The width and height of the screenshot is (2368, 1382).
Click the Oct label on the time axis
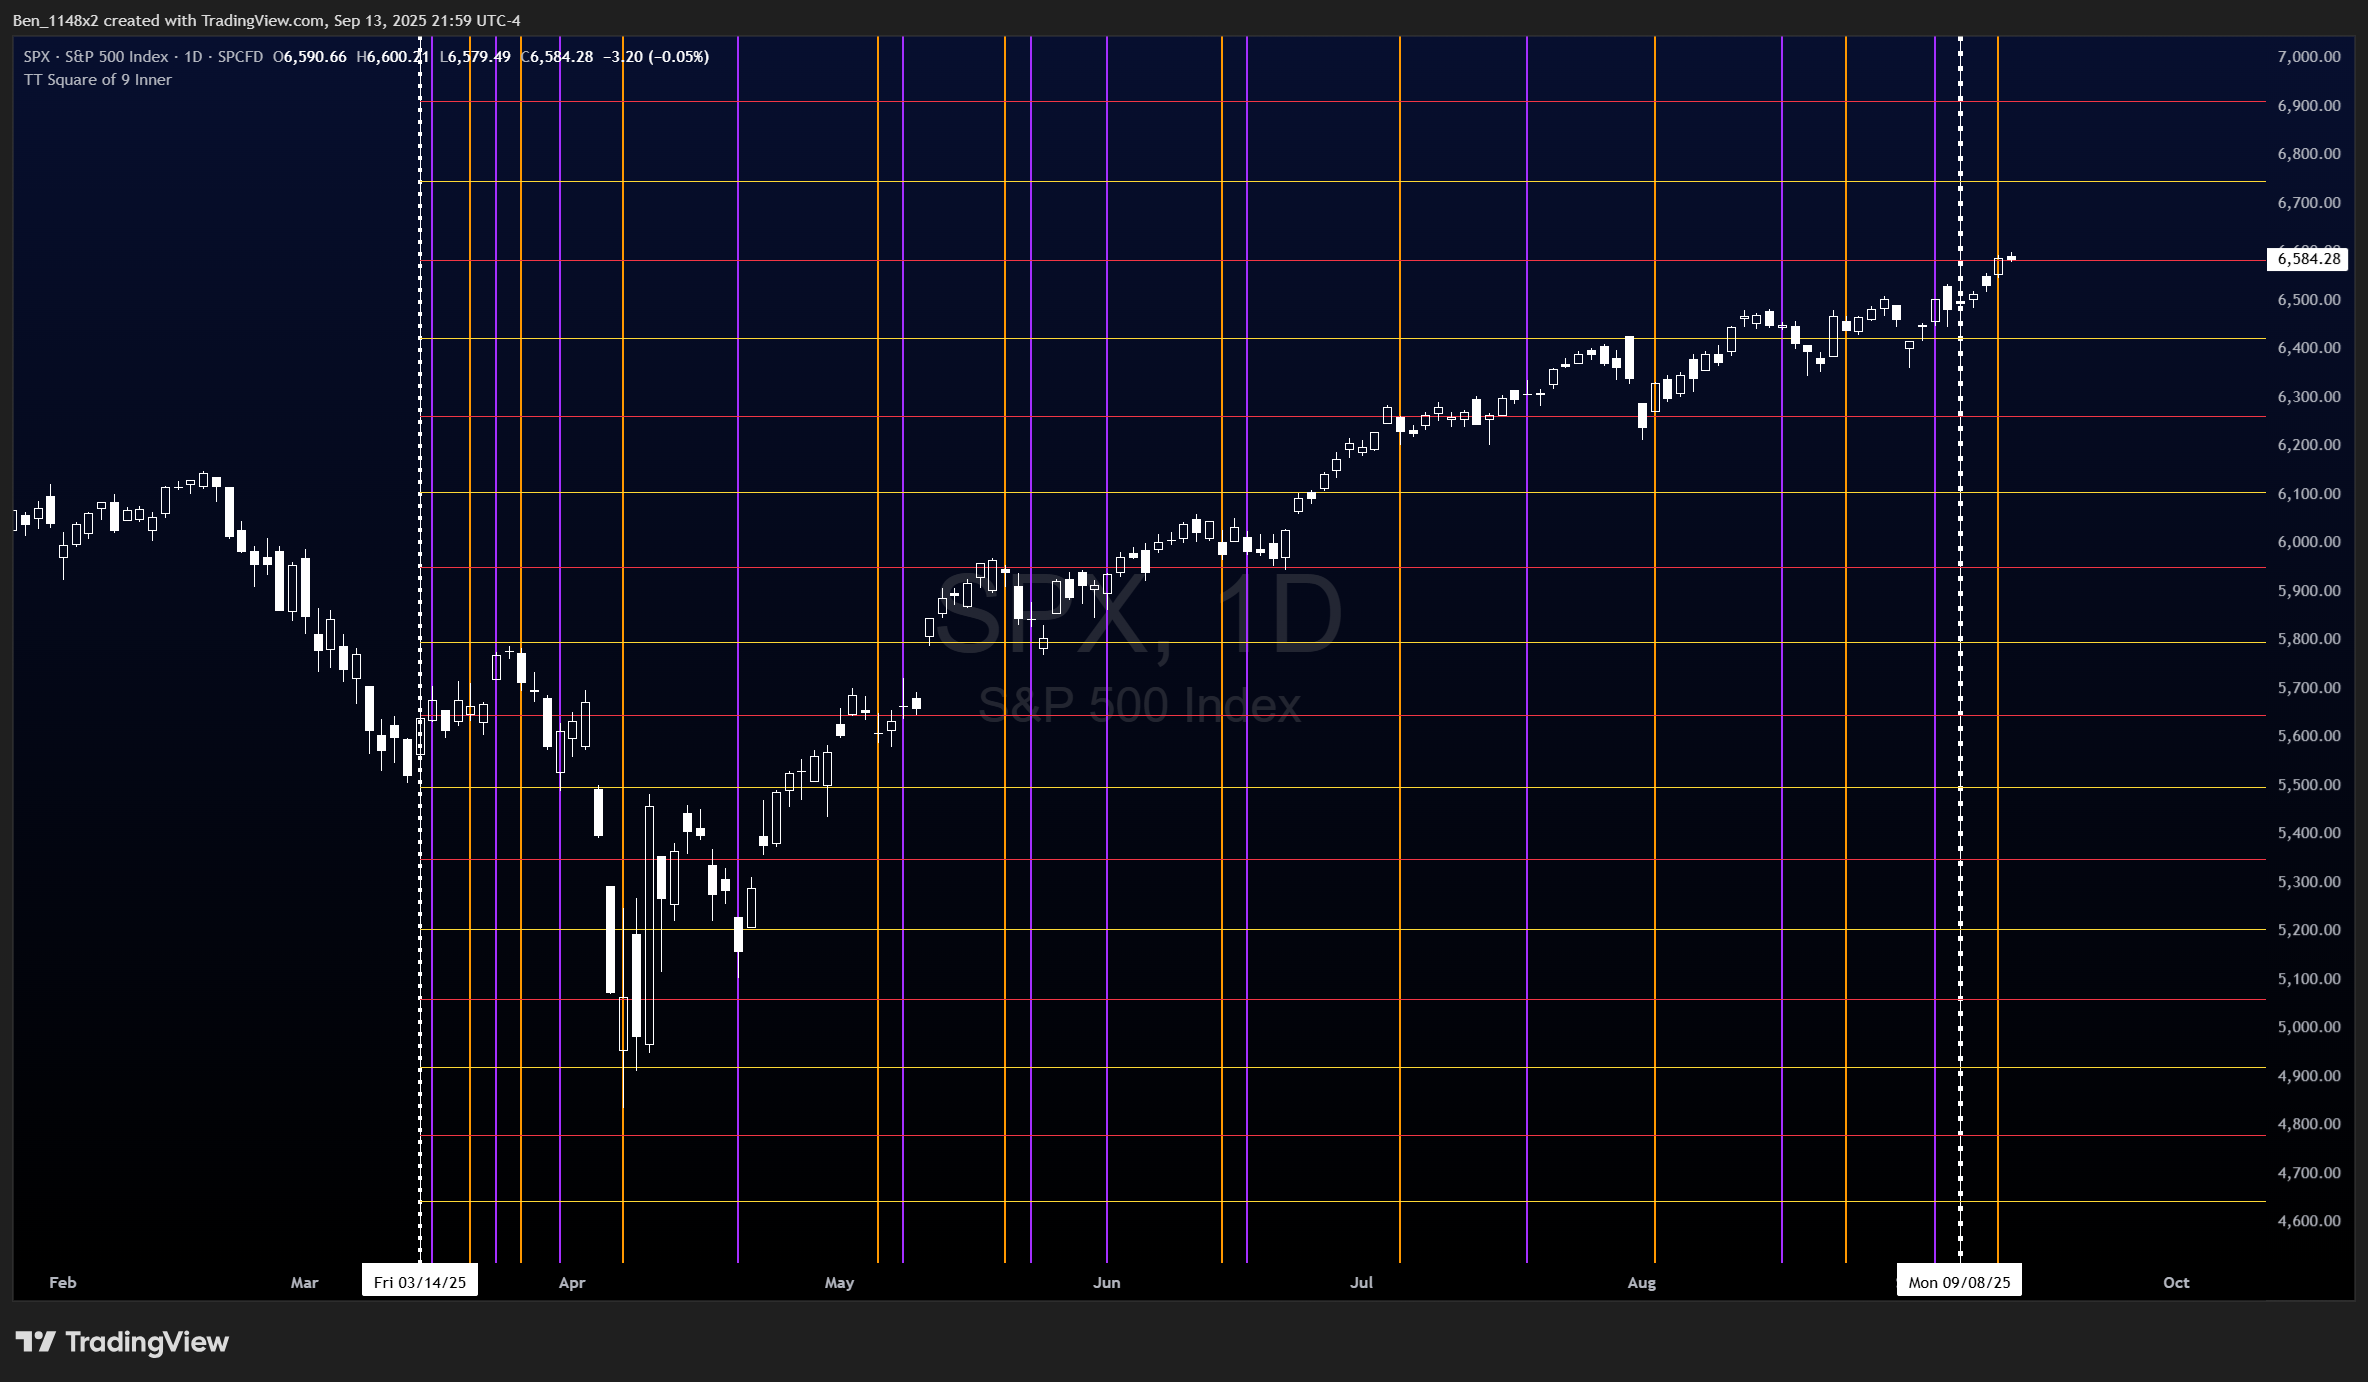tap(2176, 1282)
